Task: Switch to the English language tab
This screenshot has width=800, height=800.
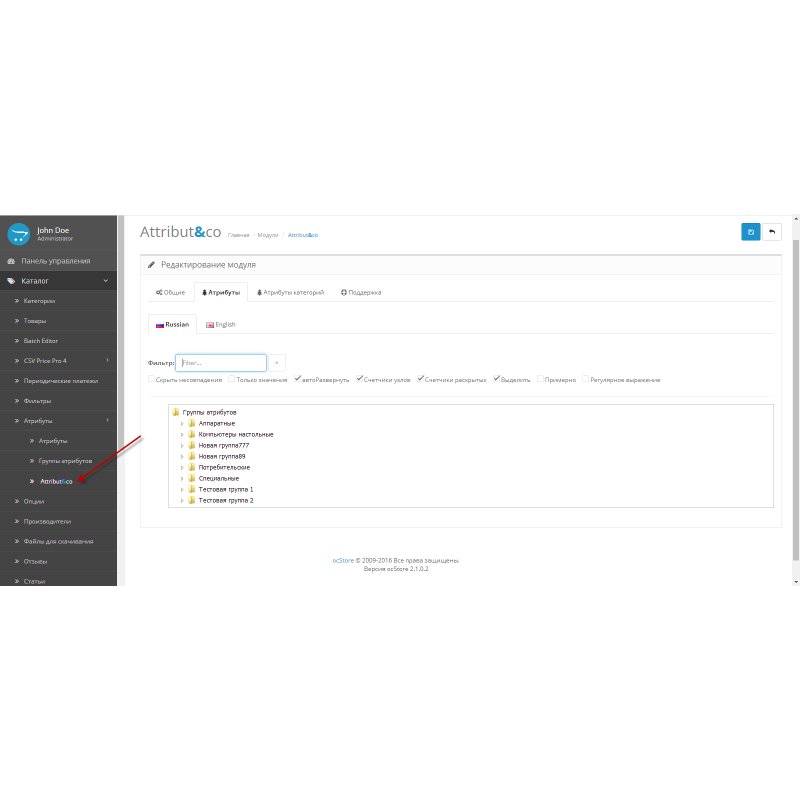Action: coord(220,324)
